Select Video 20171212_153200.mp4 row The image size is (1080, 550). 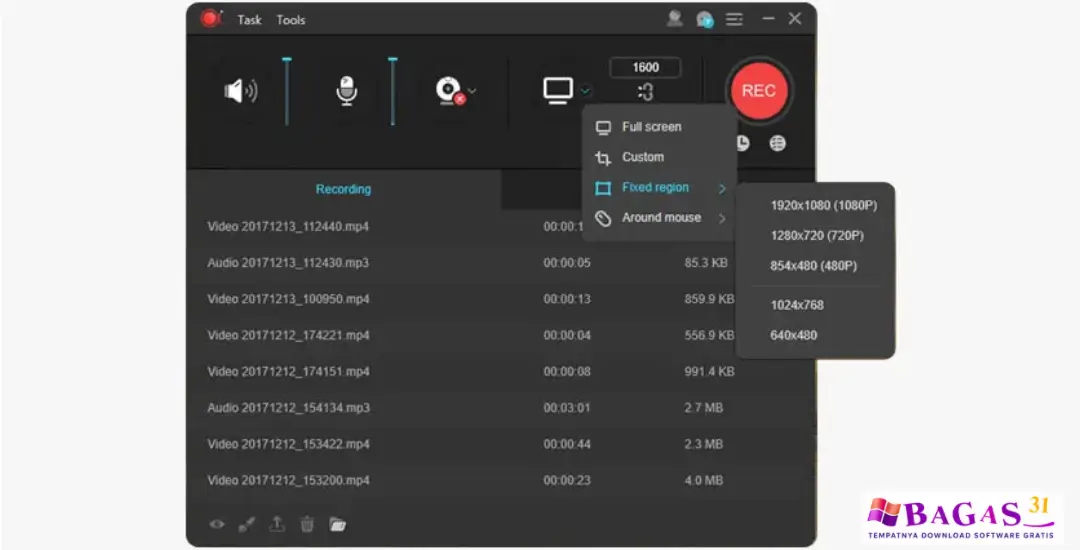501,480
